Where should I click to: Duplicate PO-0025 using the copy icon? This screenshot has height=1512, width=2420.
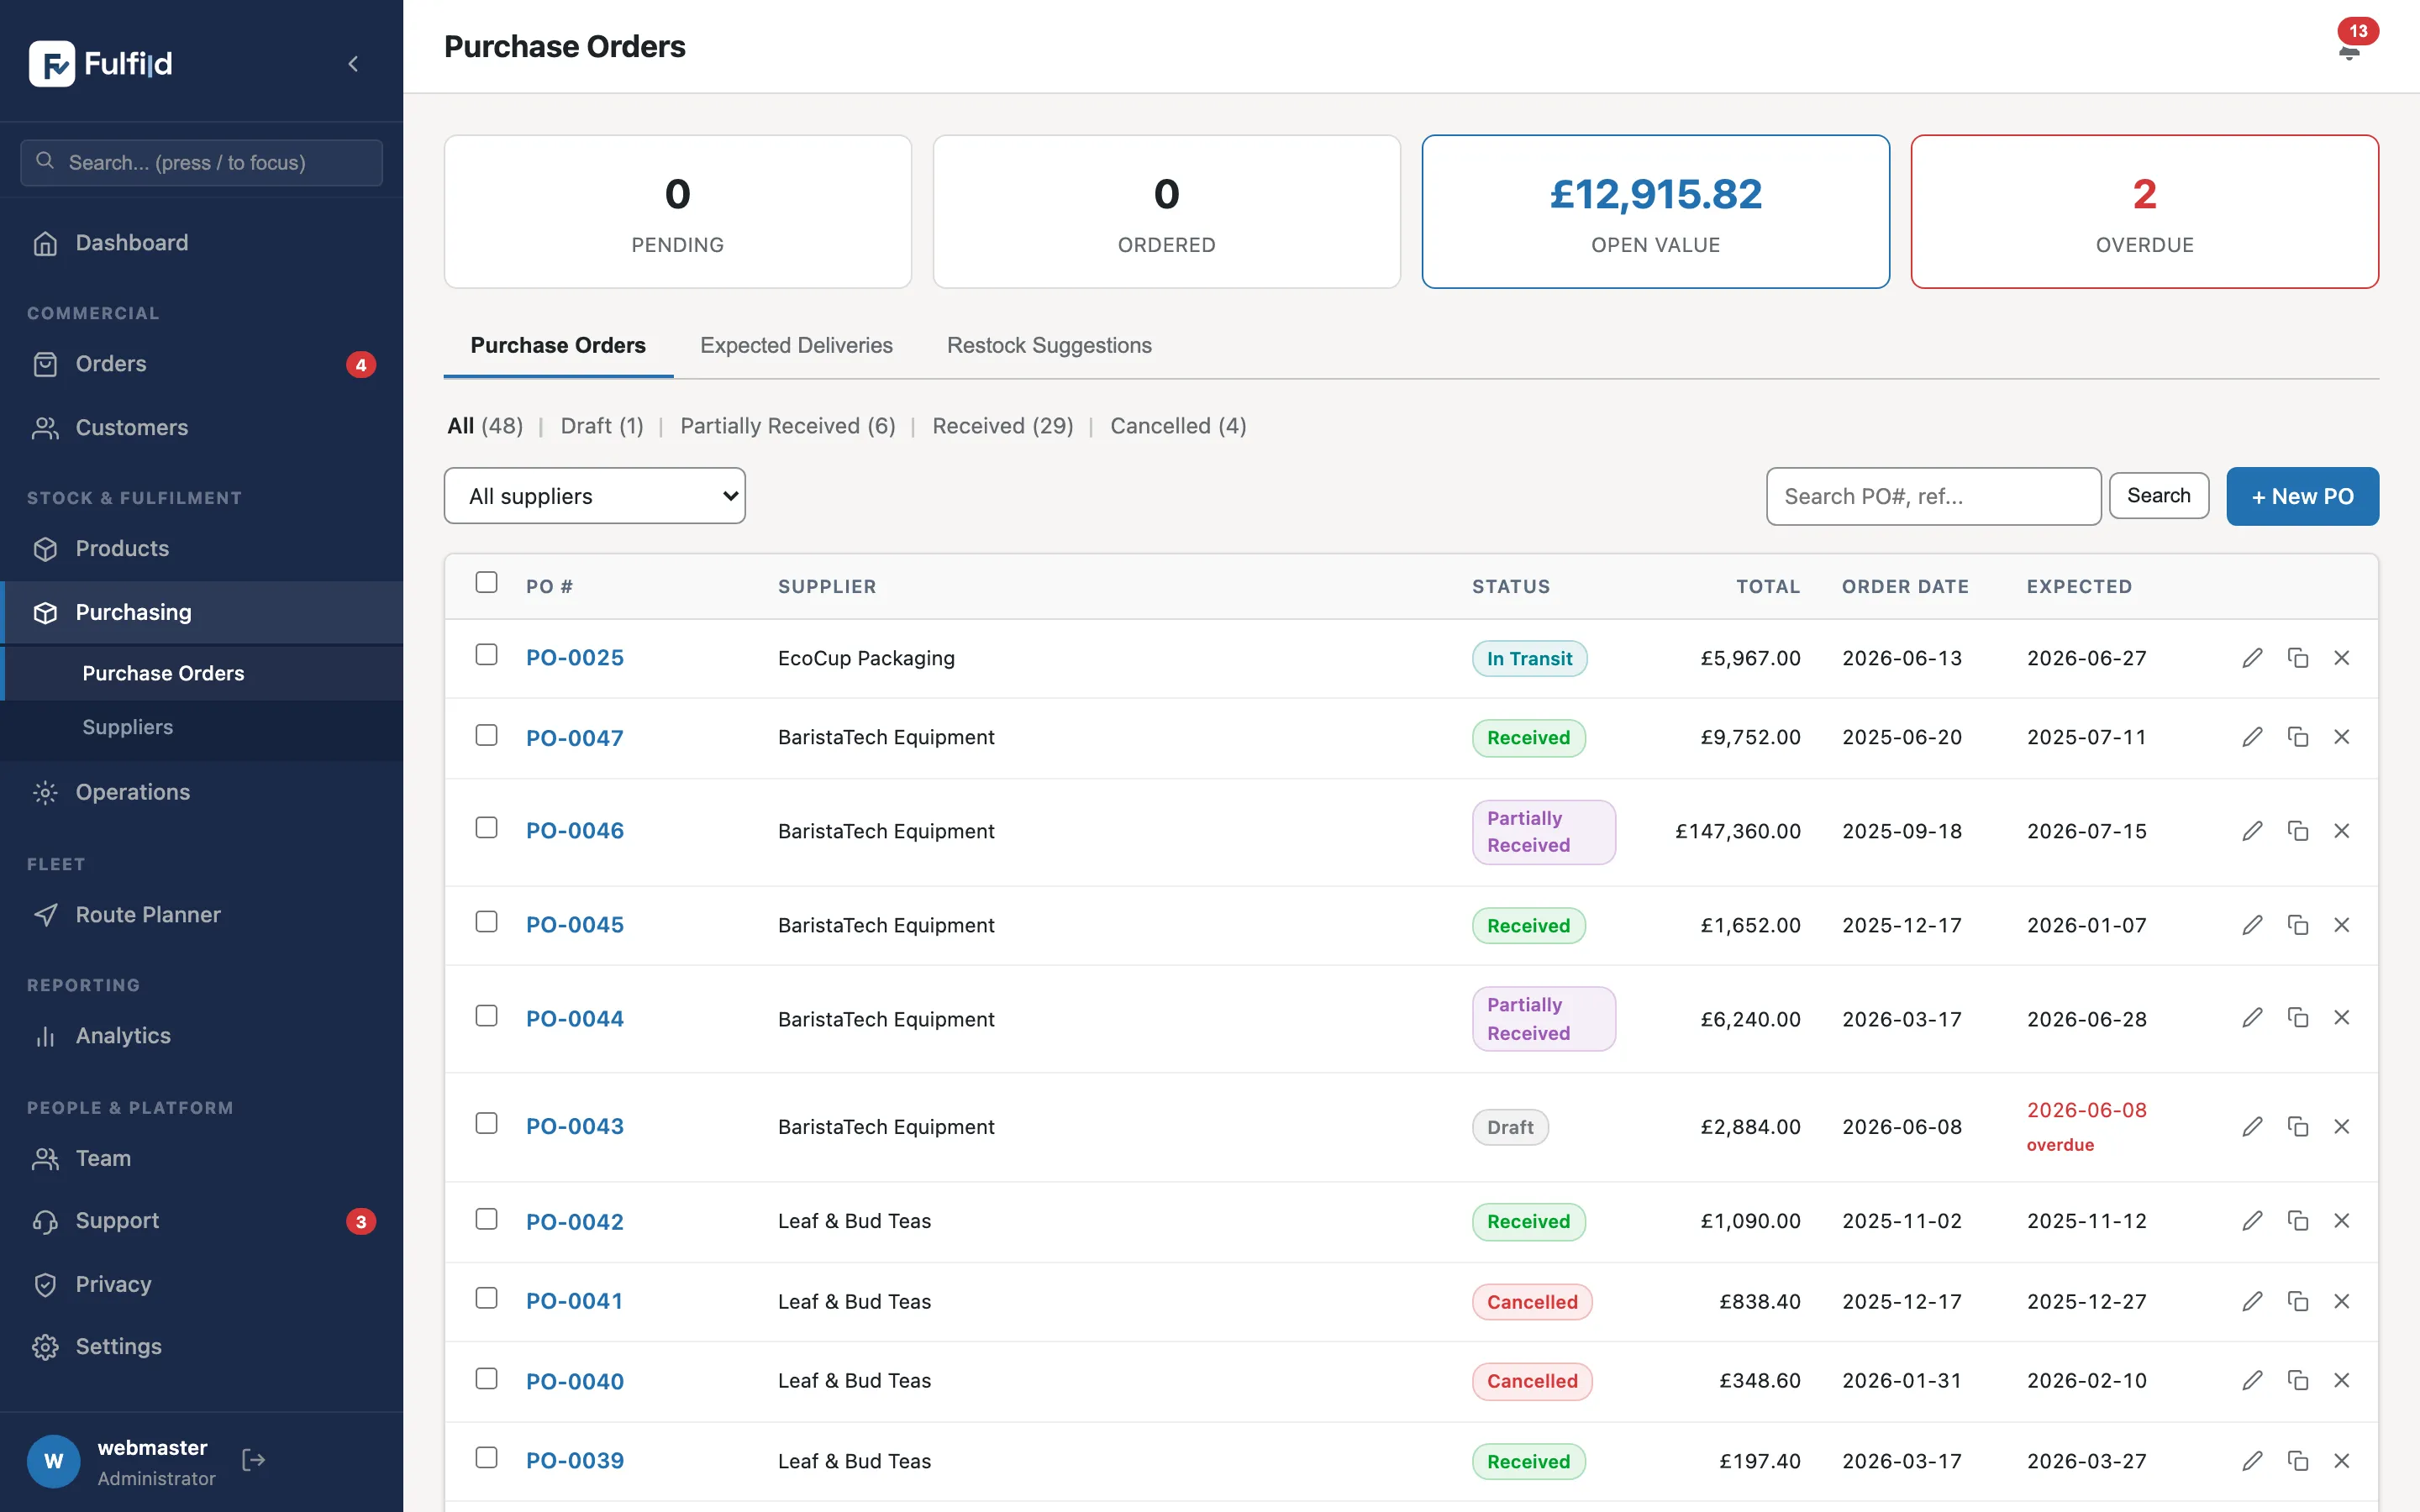(x=2298, y=658)
